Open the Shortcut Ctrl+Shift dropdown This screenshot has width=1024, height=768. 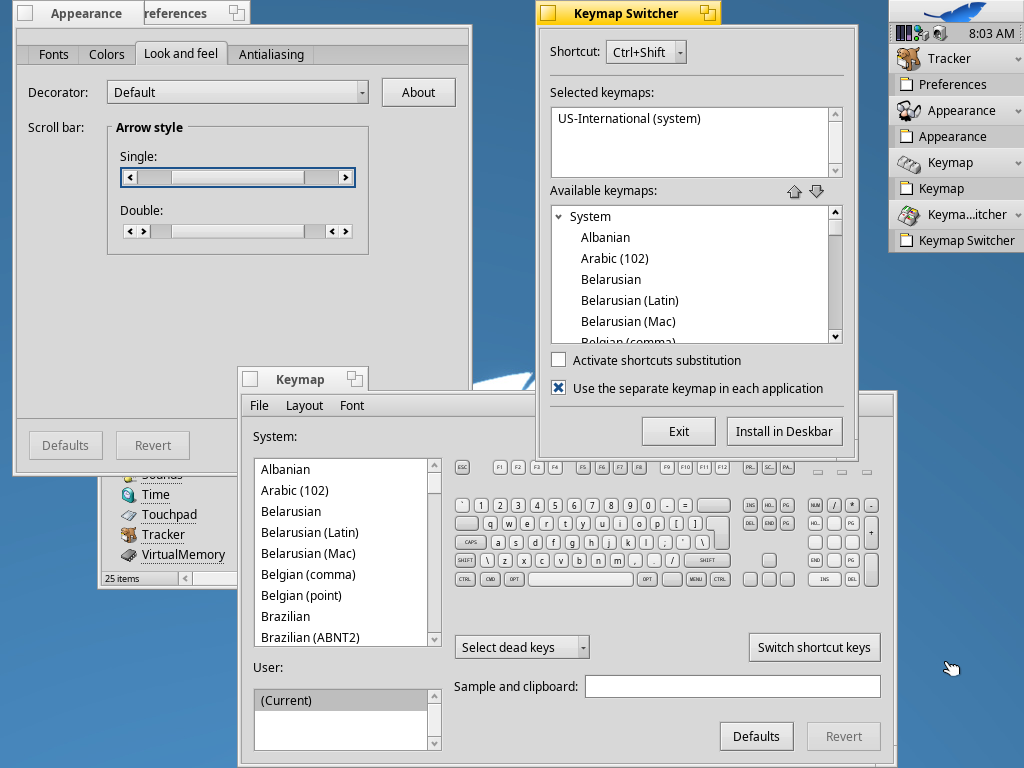(646, 52)
